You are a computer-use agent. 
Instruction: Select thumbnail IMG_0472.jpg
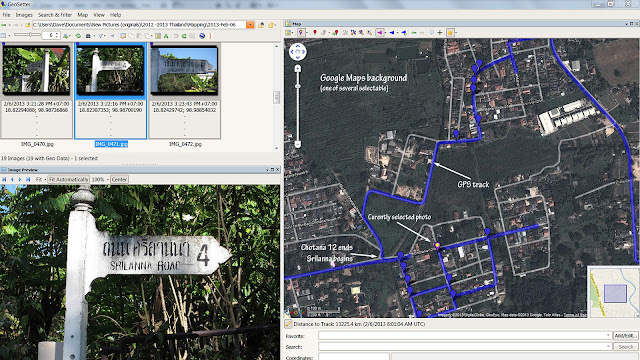(184, 91)
